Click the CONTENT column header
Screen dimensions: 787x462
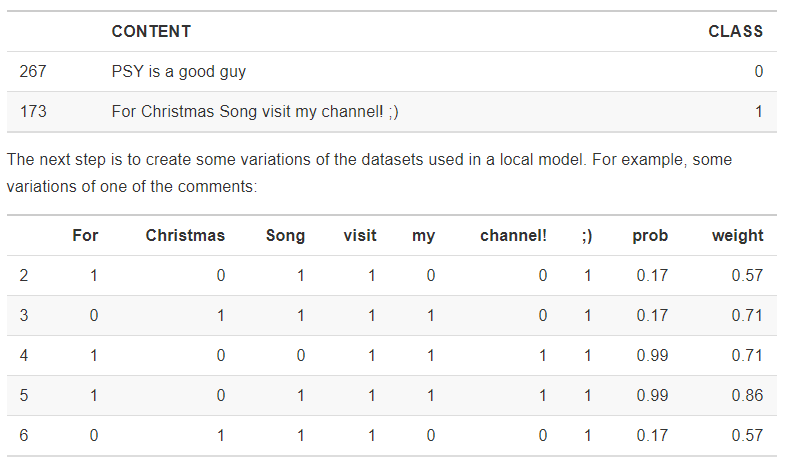pos(151,31)
